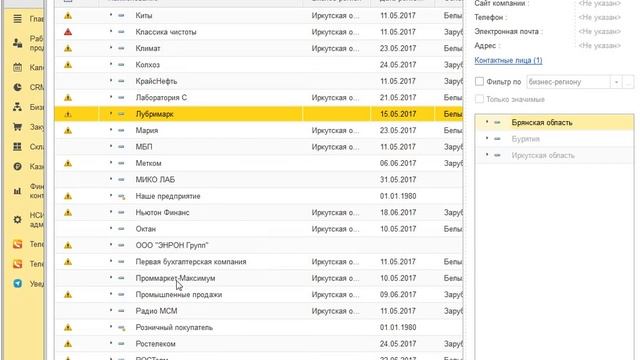
Task: Click the Адрес не указан value
Action: tap(600, 46)
